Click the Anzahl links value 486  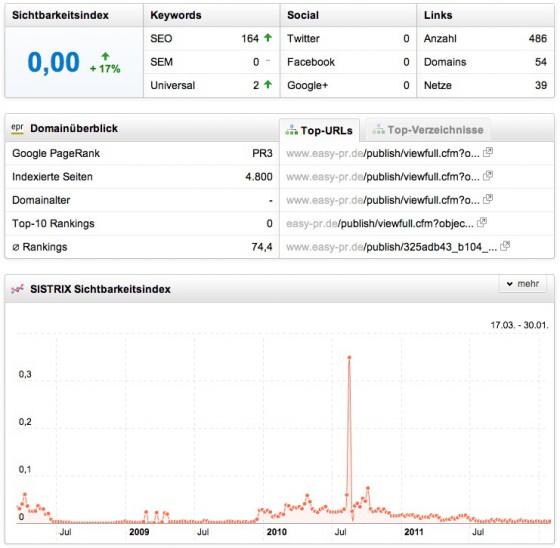pyautogui.click(x=538, y=39)
